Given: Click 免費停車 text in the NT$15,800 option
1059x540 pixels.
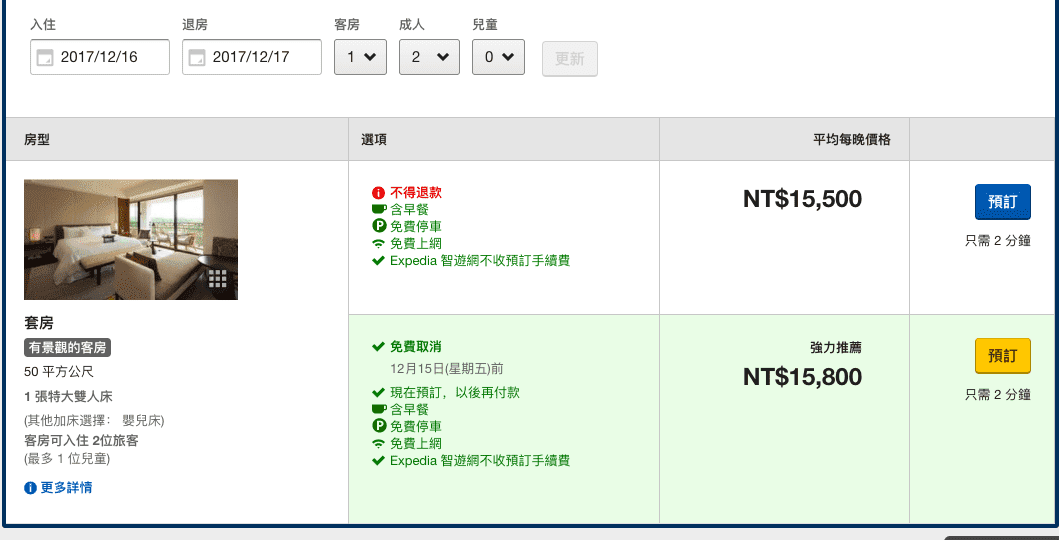Looking at the screenshot, I should pos(416,427).
